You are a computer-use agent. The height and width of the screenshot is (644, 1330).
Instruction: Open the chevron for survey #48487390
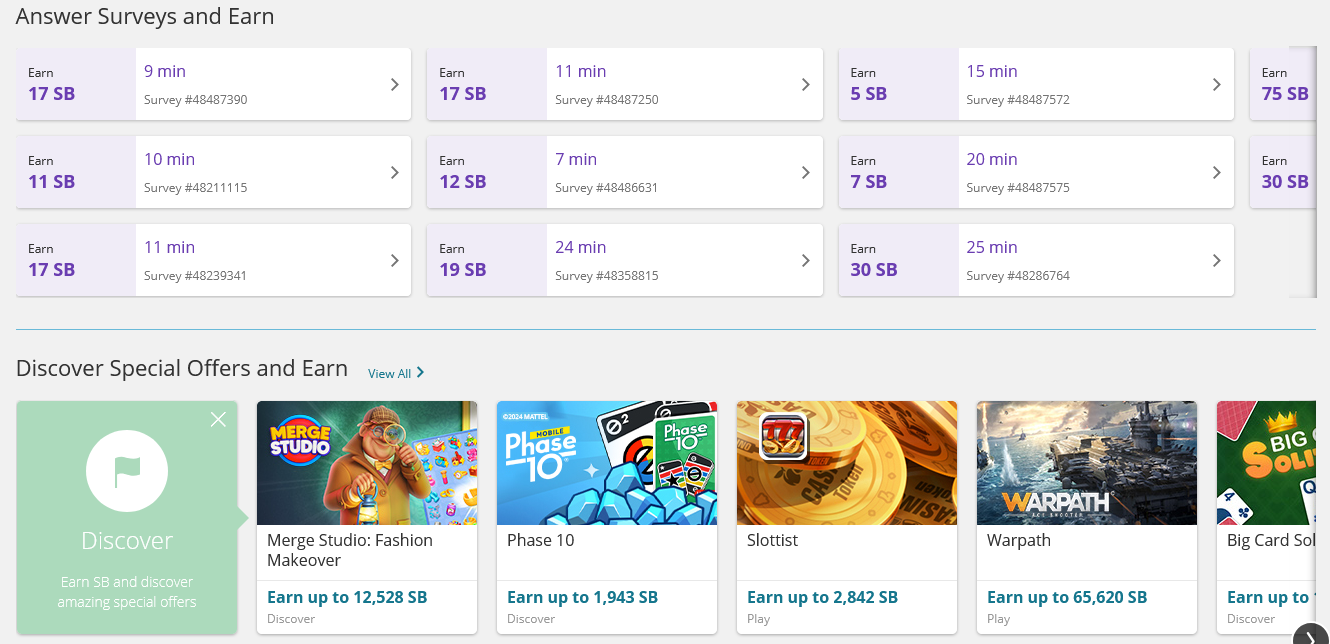(x=394, y=85)
